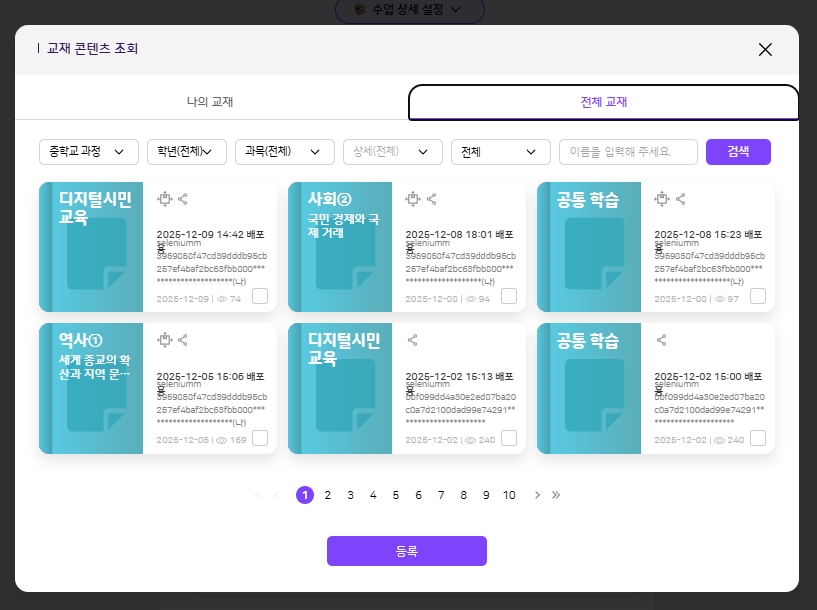Image resolution: width=817 pixels, height=610 pixels.
Task: Tick the checkbox on 역사① card
Action: tap(260, 438)
